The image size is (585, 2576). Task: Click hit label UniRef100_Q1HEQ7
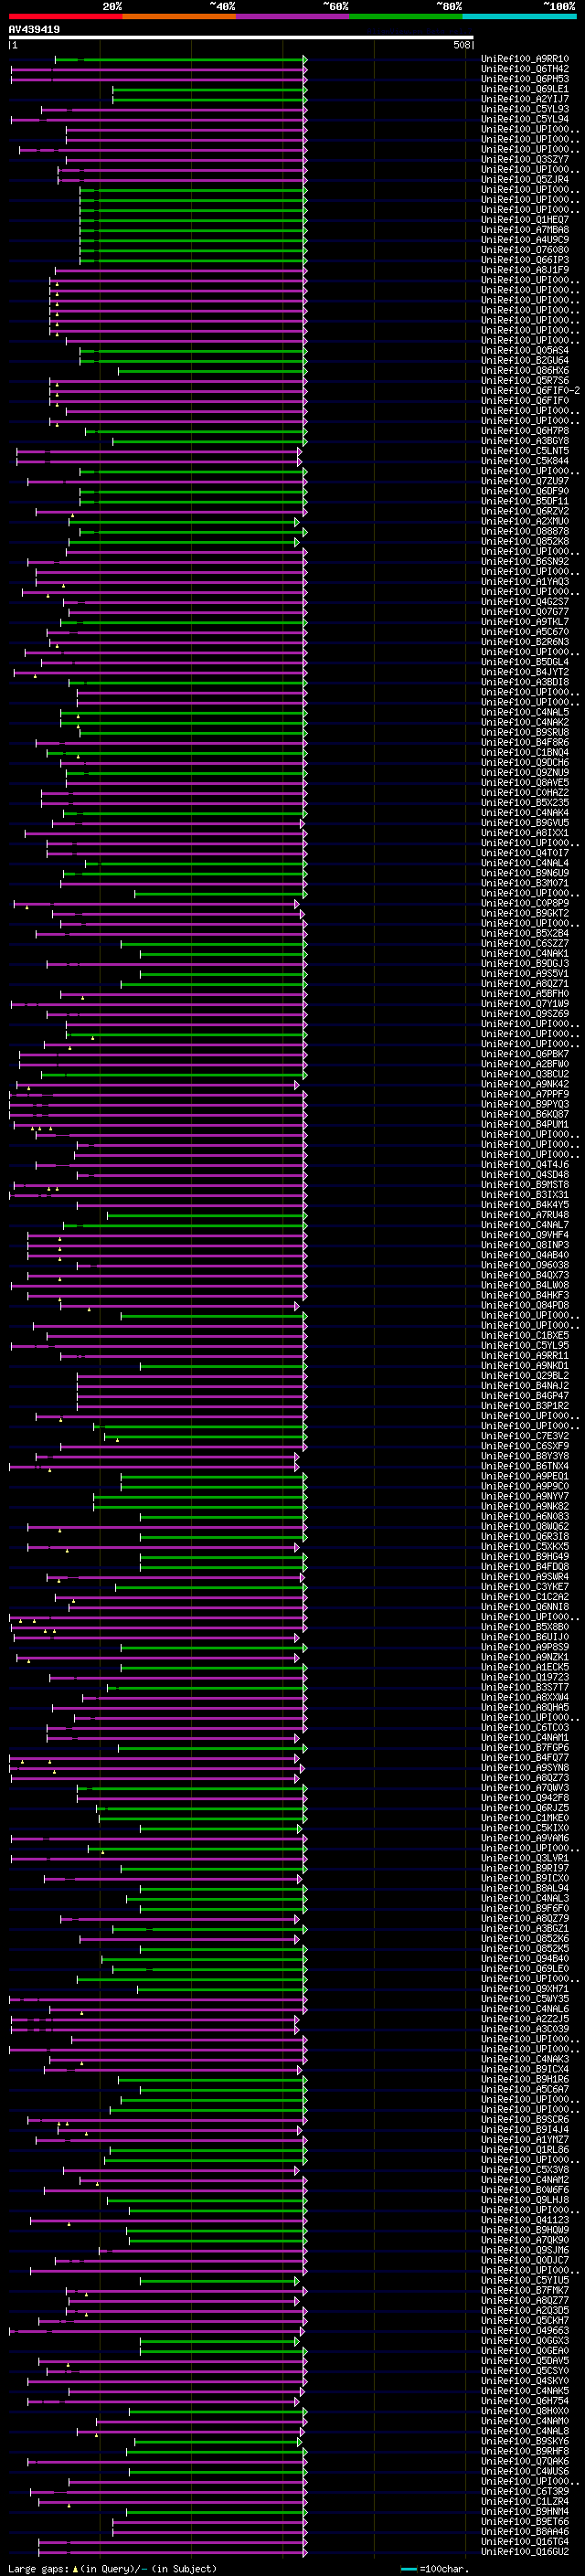(525, 220)
